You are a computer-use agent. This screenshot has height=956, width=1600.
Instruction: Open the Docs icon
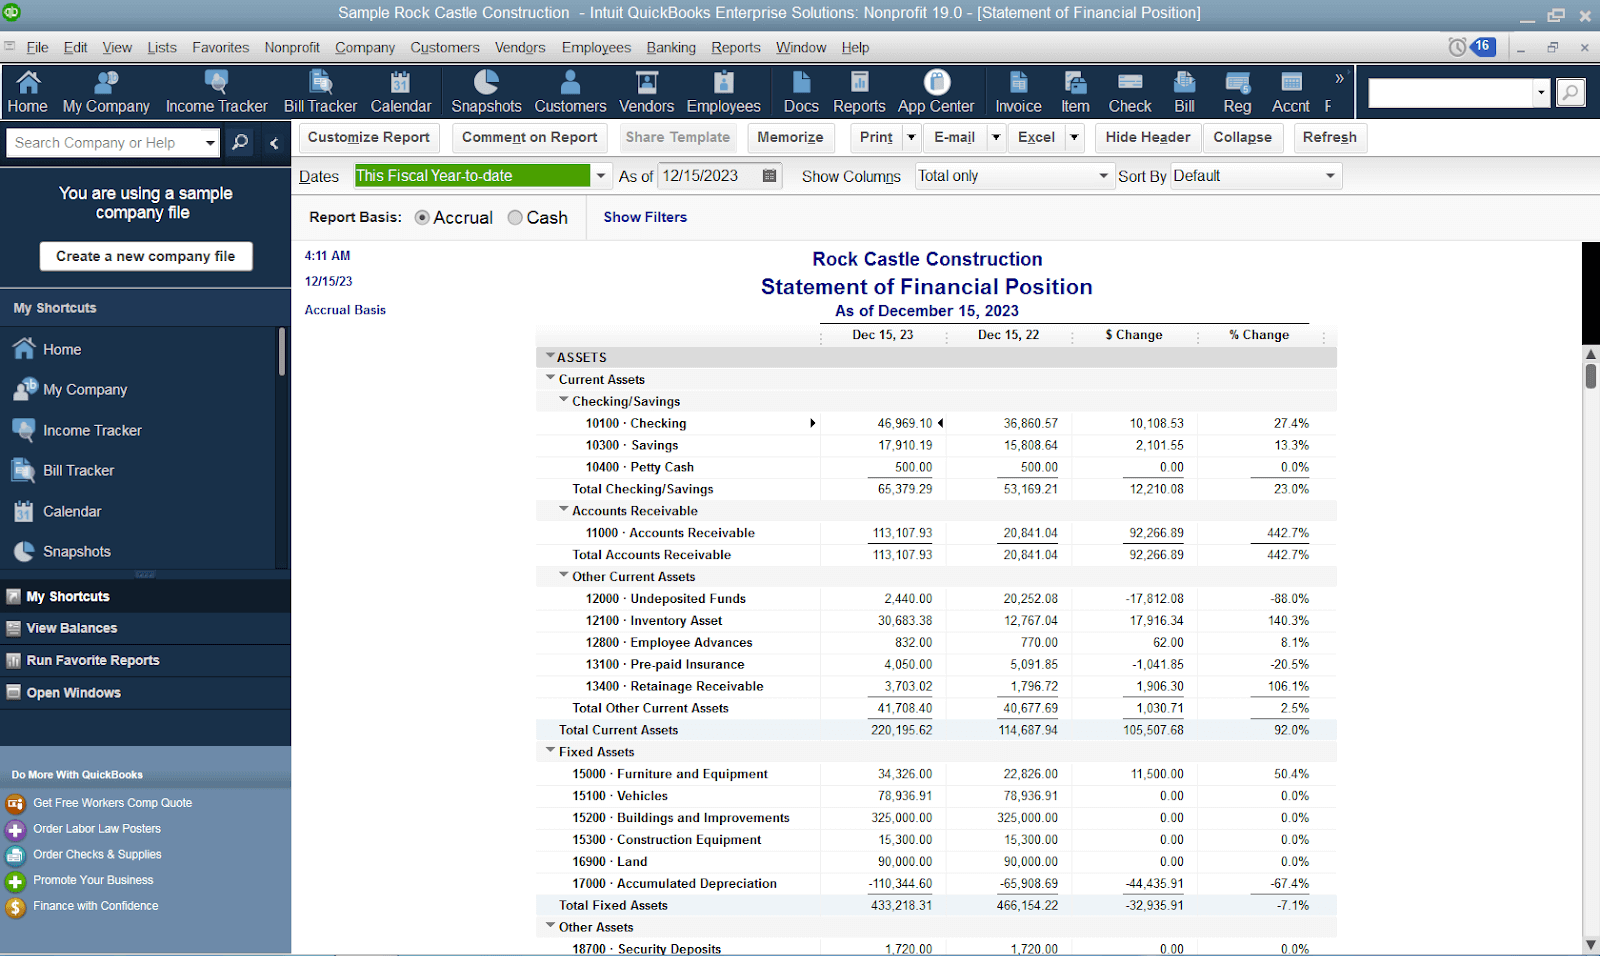click(801, 92)
